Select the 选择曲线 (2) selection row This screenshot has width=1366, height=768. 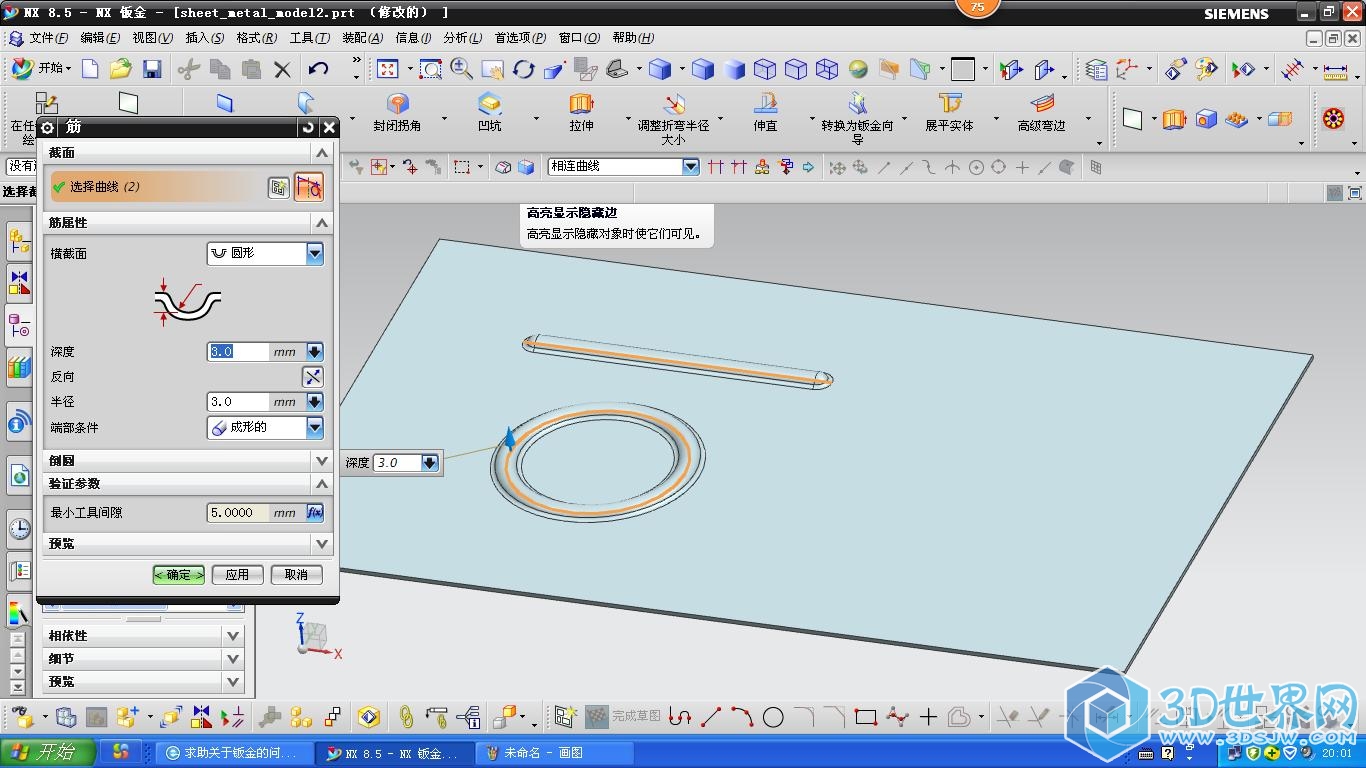click(157, 187)
